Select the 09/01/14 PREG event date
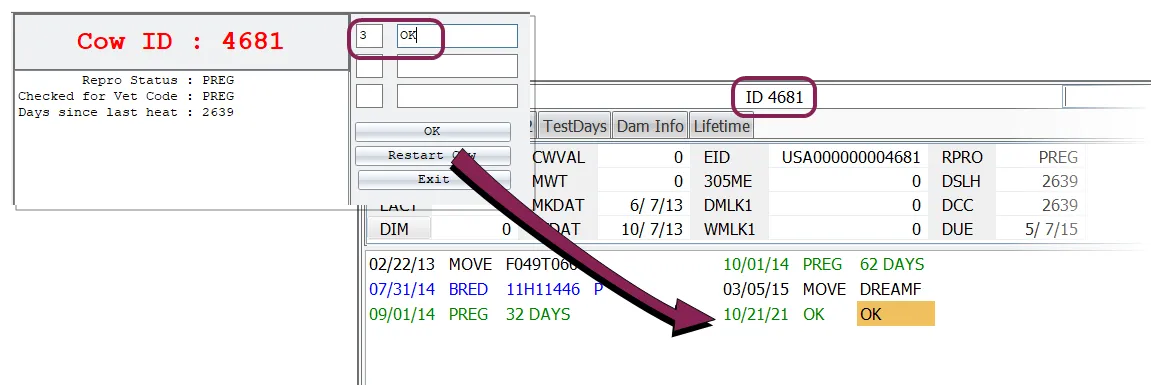The height and width of the screenshot is (385, 1163). (x=402, y=315)
